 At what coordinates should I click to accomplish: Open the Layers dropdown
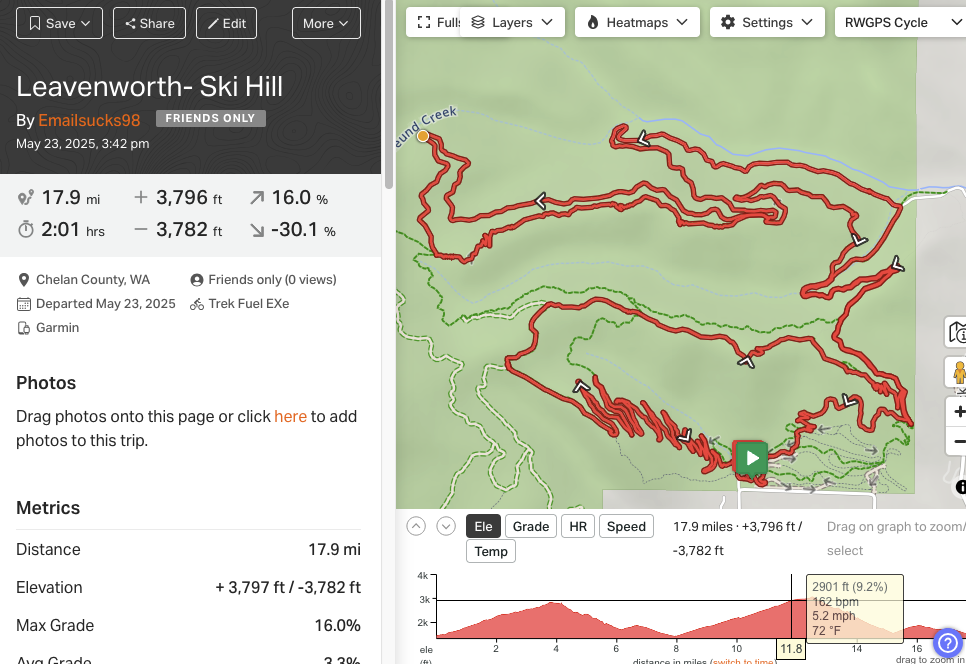[x=512, y=23]
